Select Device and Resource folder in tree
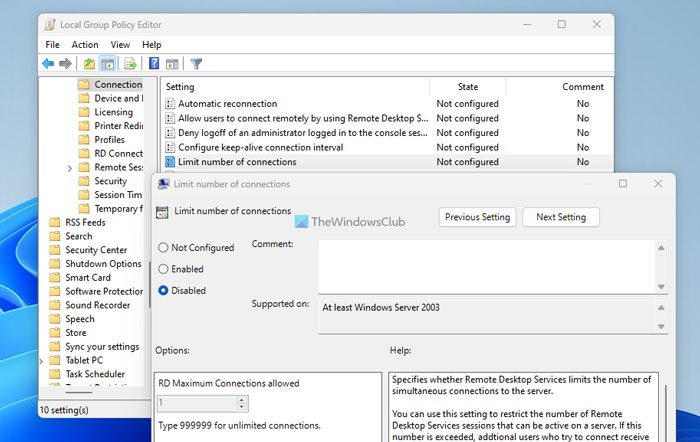The height and width of the screenshot is (442, 700). pos(118,98)
